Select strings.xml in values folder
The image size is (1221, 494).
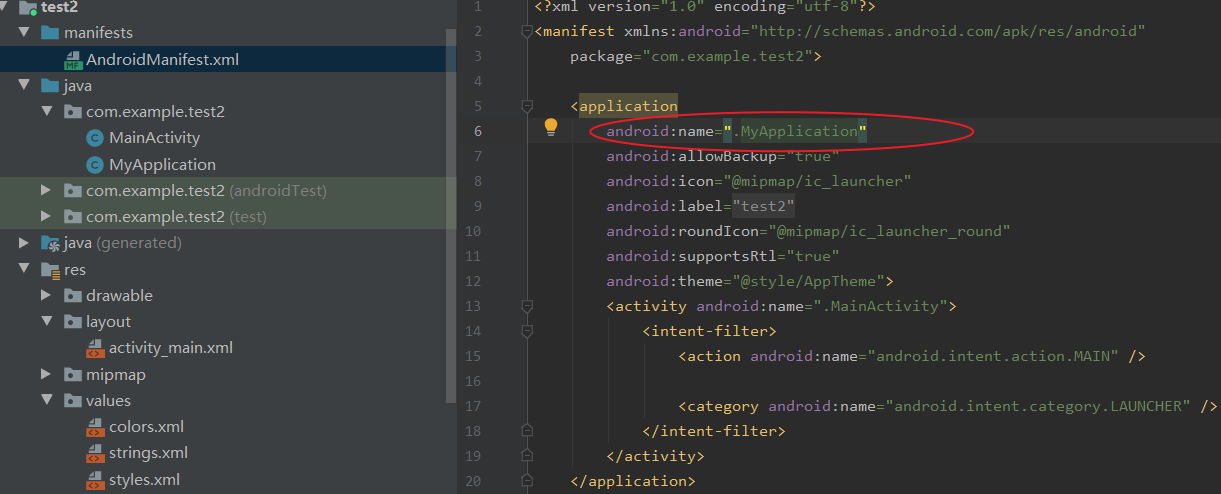148,453
